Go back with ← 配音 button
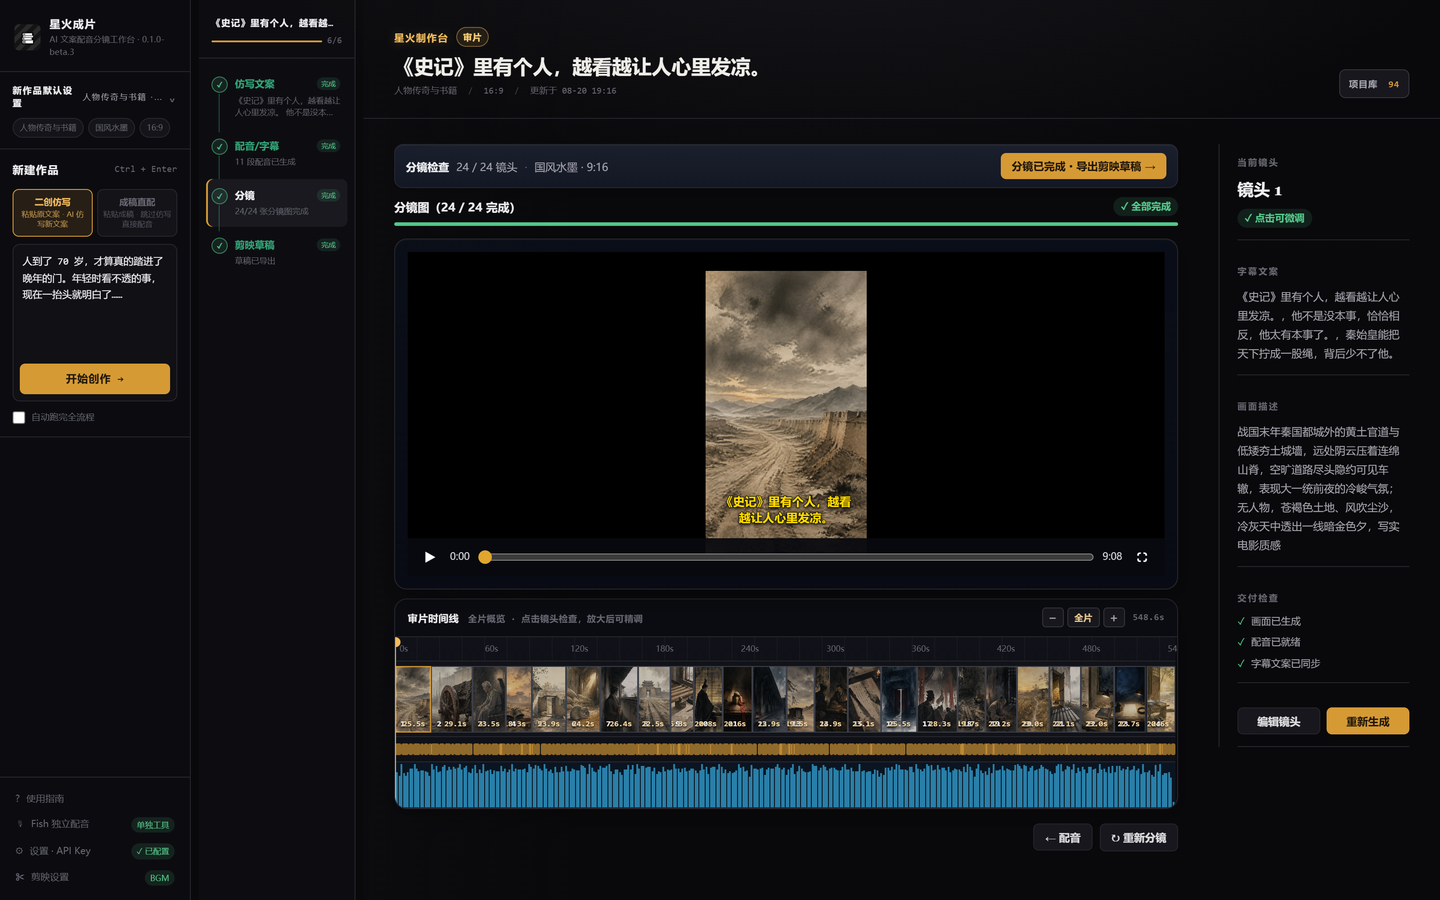 [1062, 838]
